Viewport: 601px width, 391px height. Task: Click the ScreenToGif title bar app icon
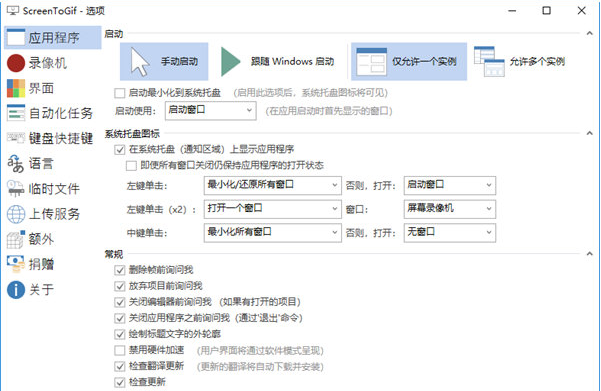[12, 10]
